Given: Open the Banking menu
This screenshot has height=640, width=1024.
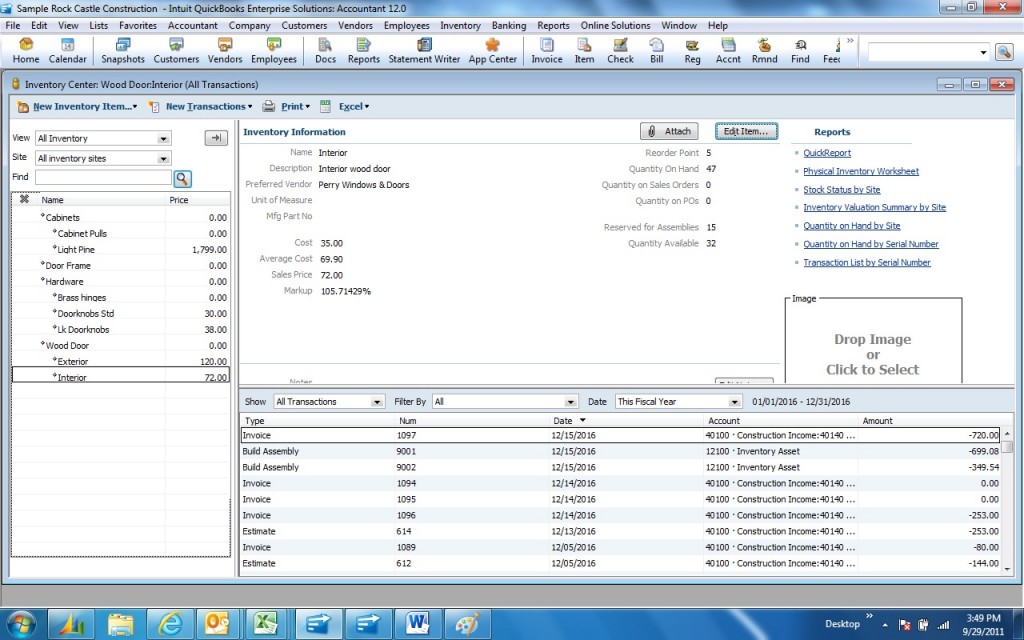Looking at the screenshot, I should 509,25.
